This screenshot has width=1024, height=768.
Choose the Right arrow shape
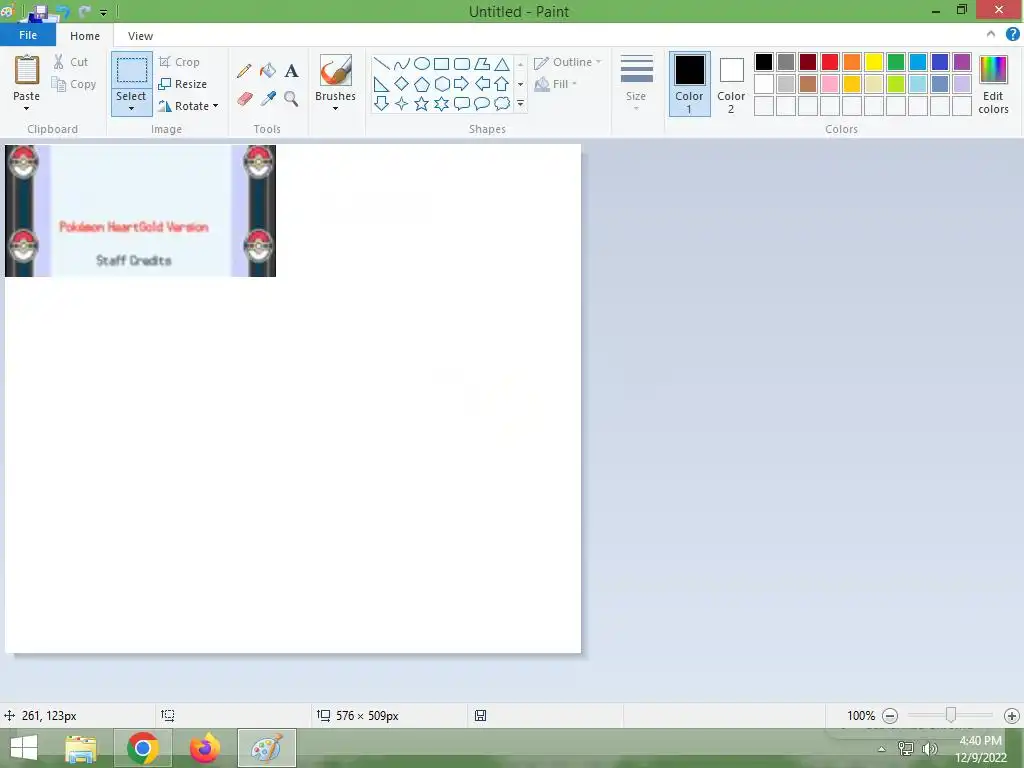pos(462,84)
